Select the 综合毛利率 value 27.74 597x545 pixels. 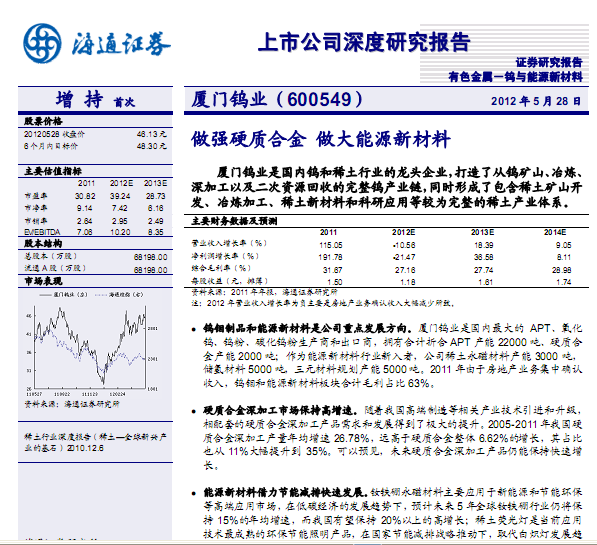(x=484, y=270)
